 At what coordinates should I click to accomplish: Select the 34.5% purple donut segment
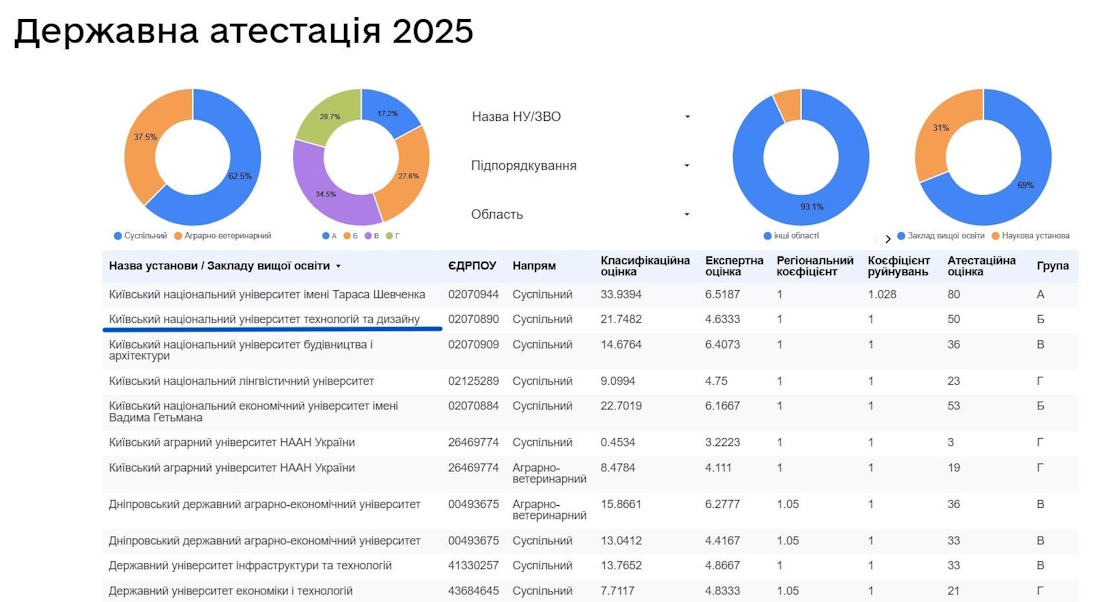325,194
